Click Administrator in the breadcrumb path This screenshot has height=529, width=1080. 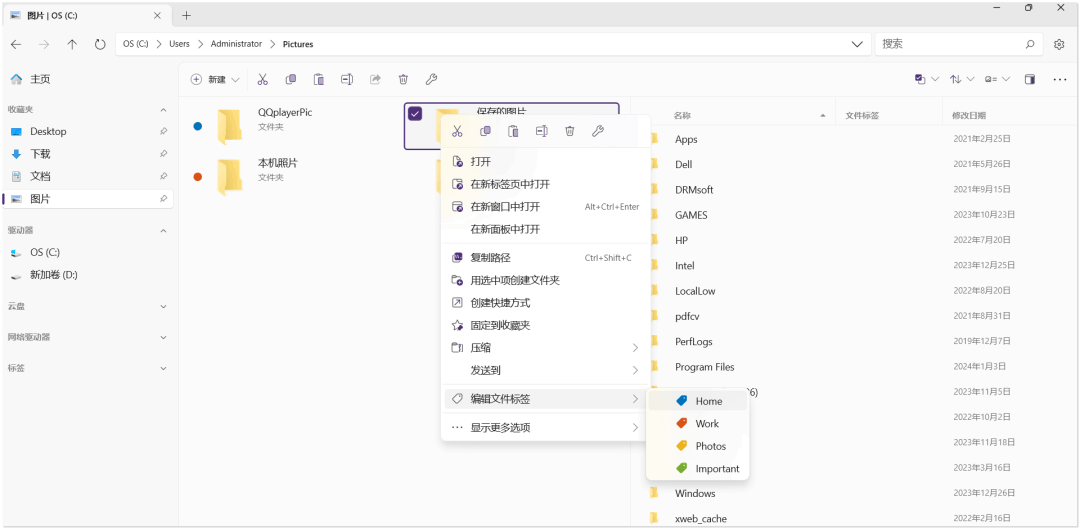pos(236,44)
